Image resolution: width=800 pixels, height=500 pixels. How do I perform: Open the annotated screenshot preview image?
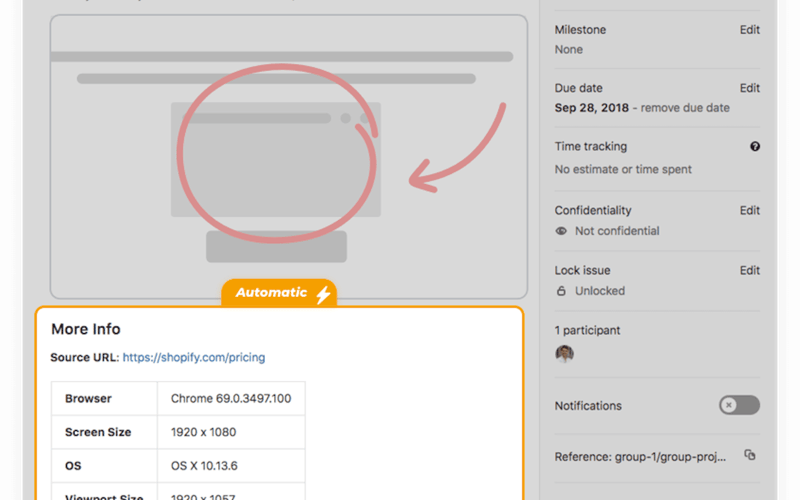tap(289, 157)
